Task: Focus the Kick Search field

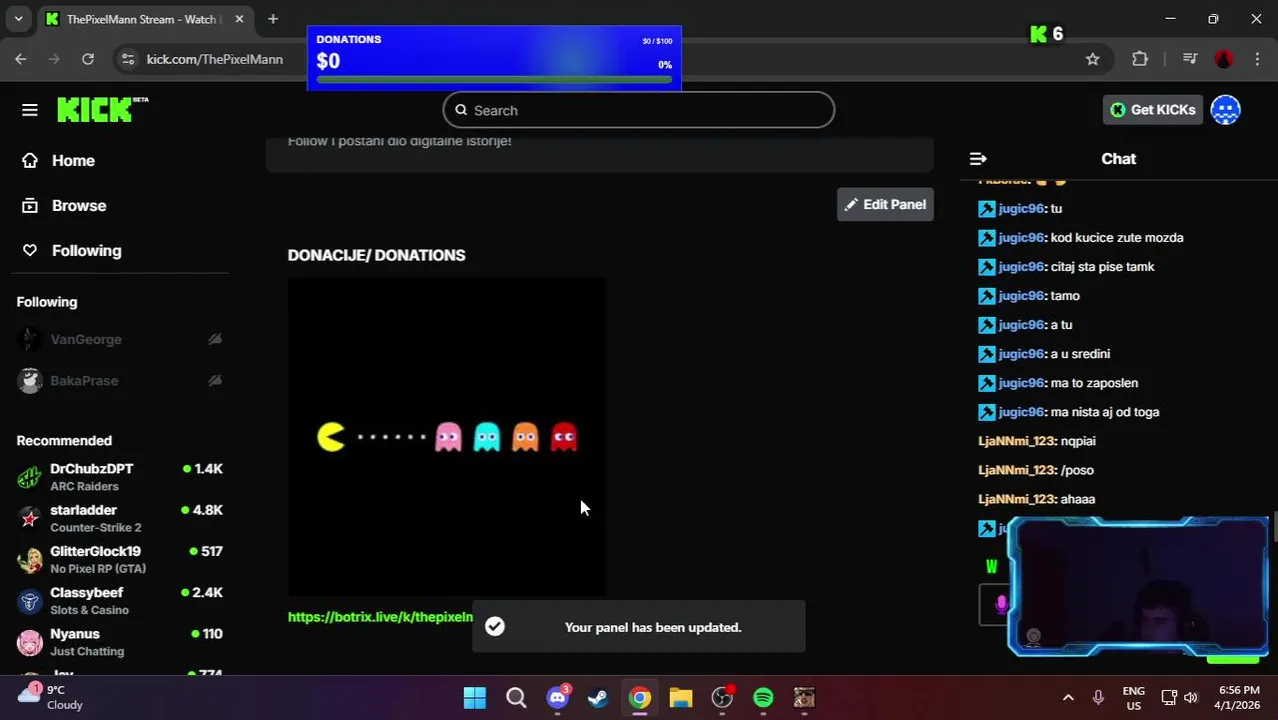Action: pos(638,110)
